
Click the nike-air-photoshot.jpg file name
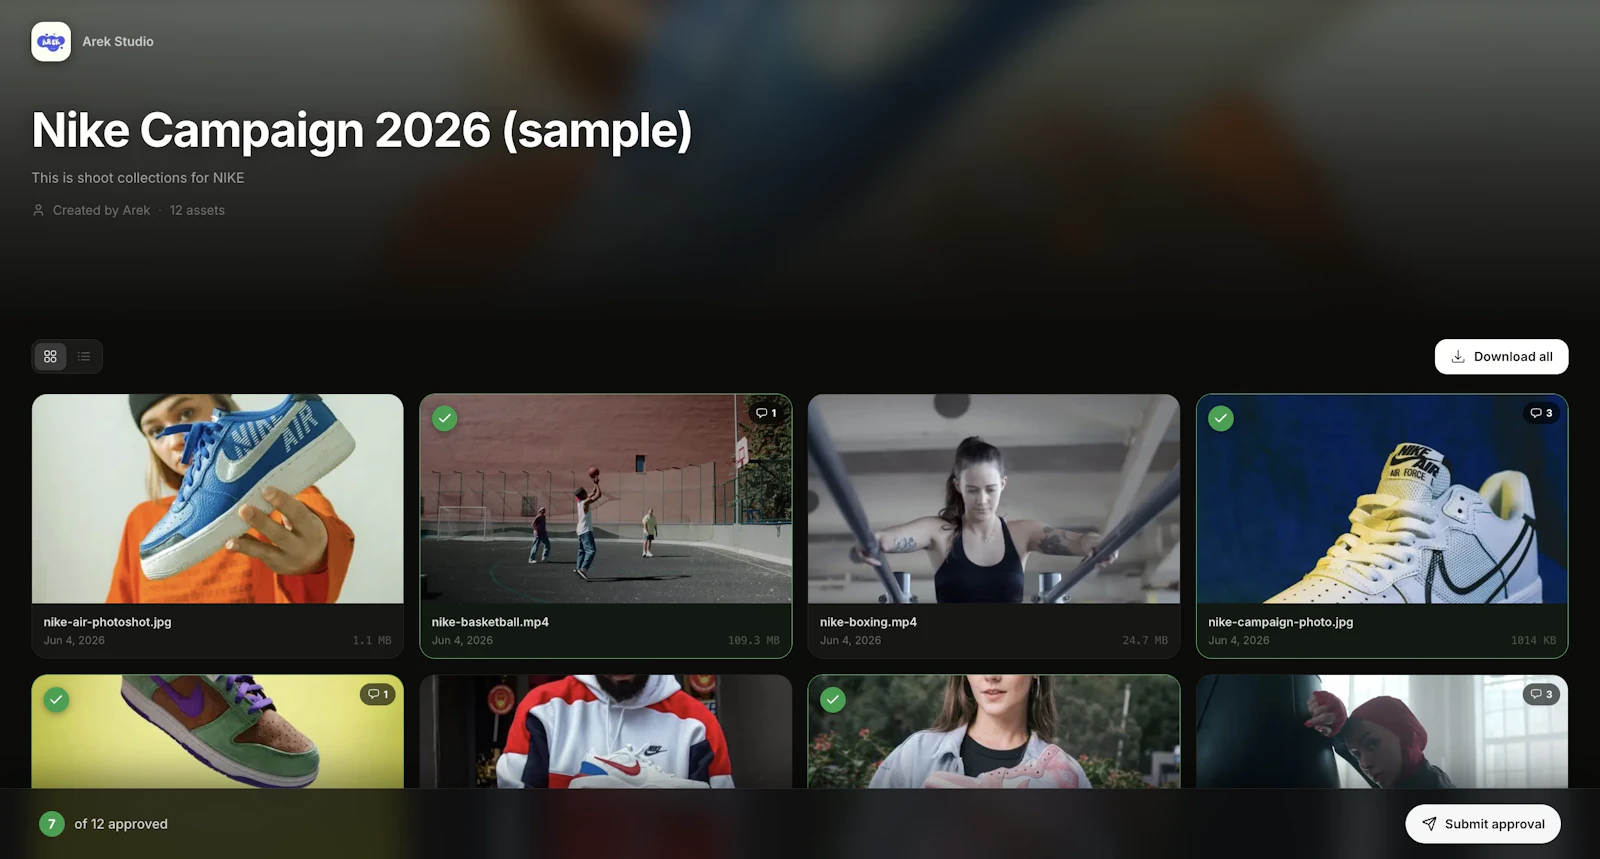pyautogui.click(x=108, y=622)
